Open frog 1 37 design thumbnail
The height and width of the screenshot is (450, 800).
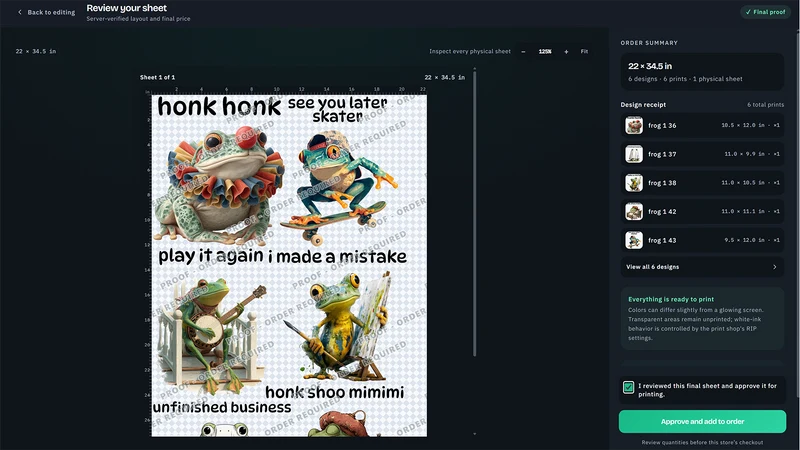tap(634, 154)
